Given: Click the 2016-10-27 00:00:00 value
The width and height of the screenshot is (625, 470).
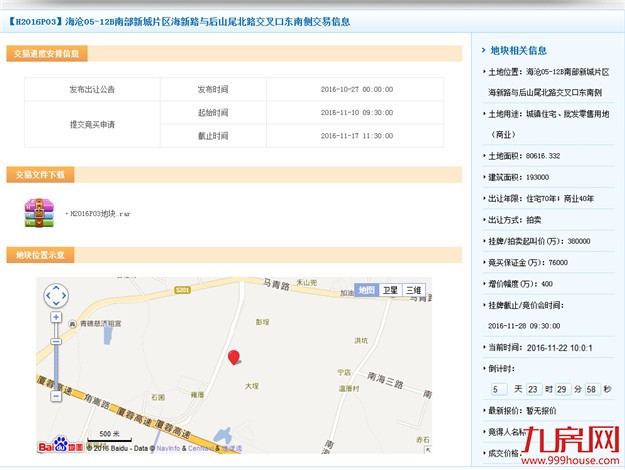Looking at the screenshot, I should (x=357, y=89).
